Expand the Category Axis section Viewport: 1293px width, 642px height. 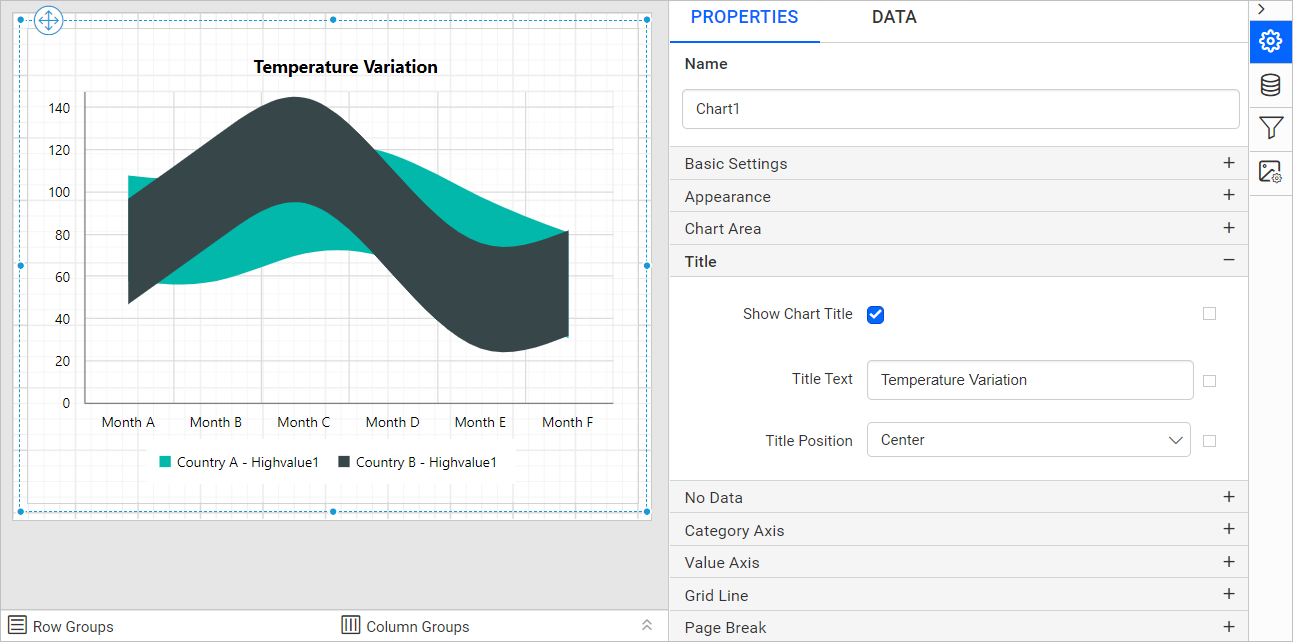click(x=959, y=530)
